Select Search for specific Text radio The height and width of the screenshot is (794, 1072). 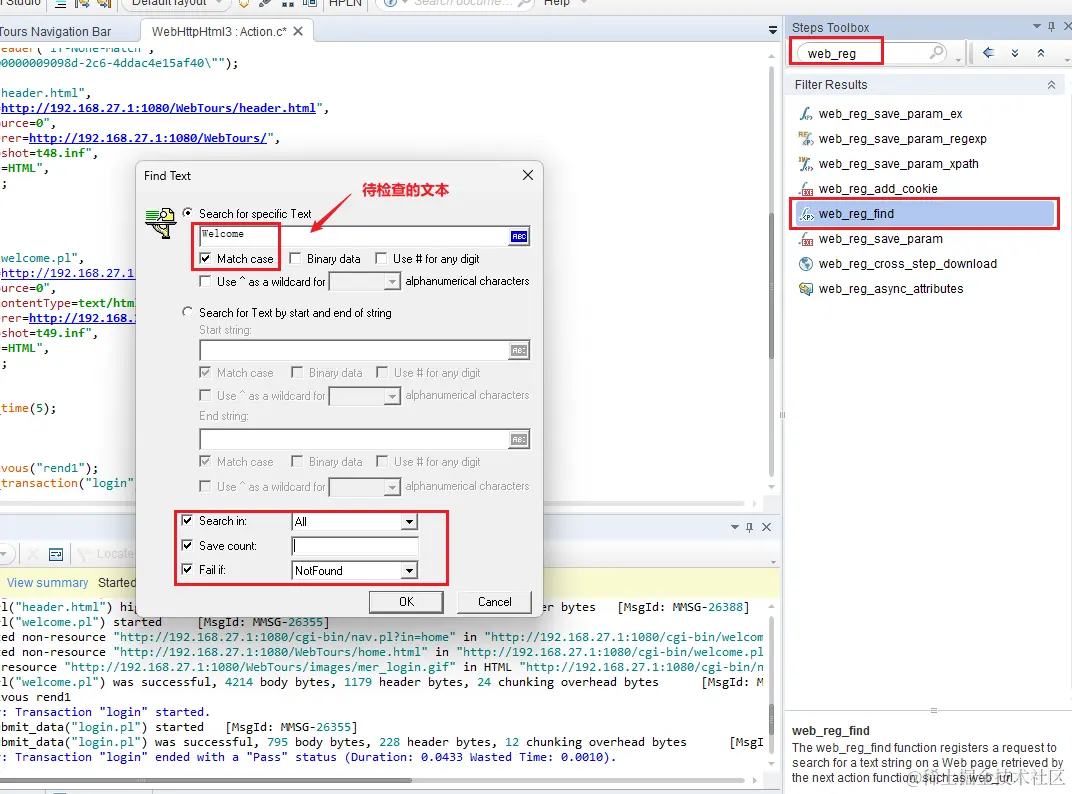coord(187,213)
